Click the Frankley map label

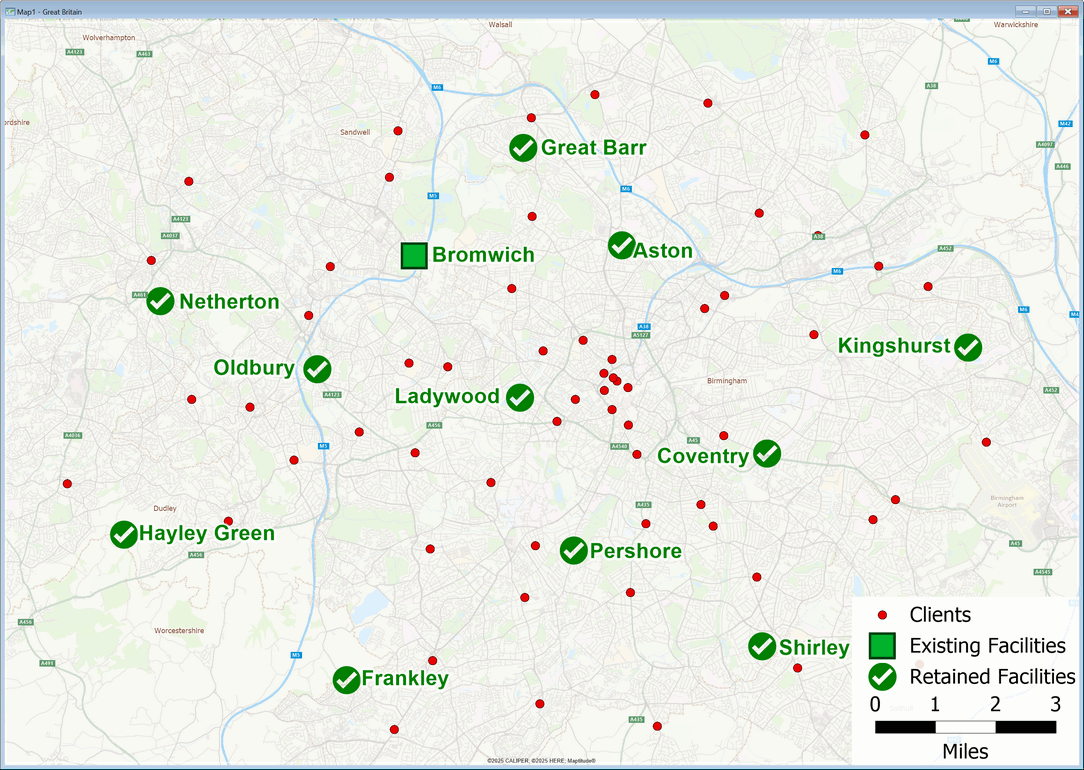click(x=405, y=679)
